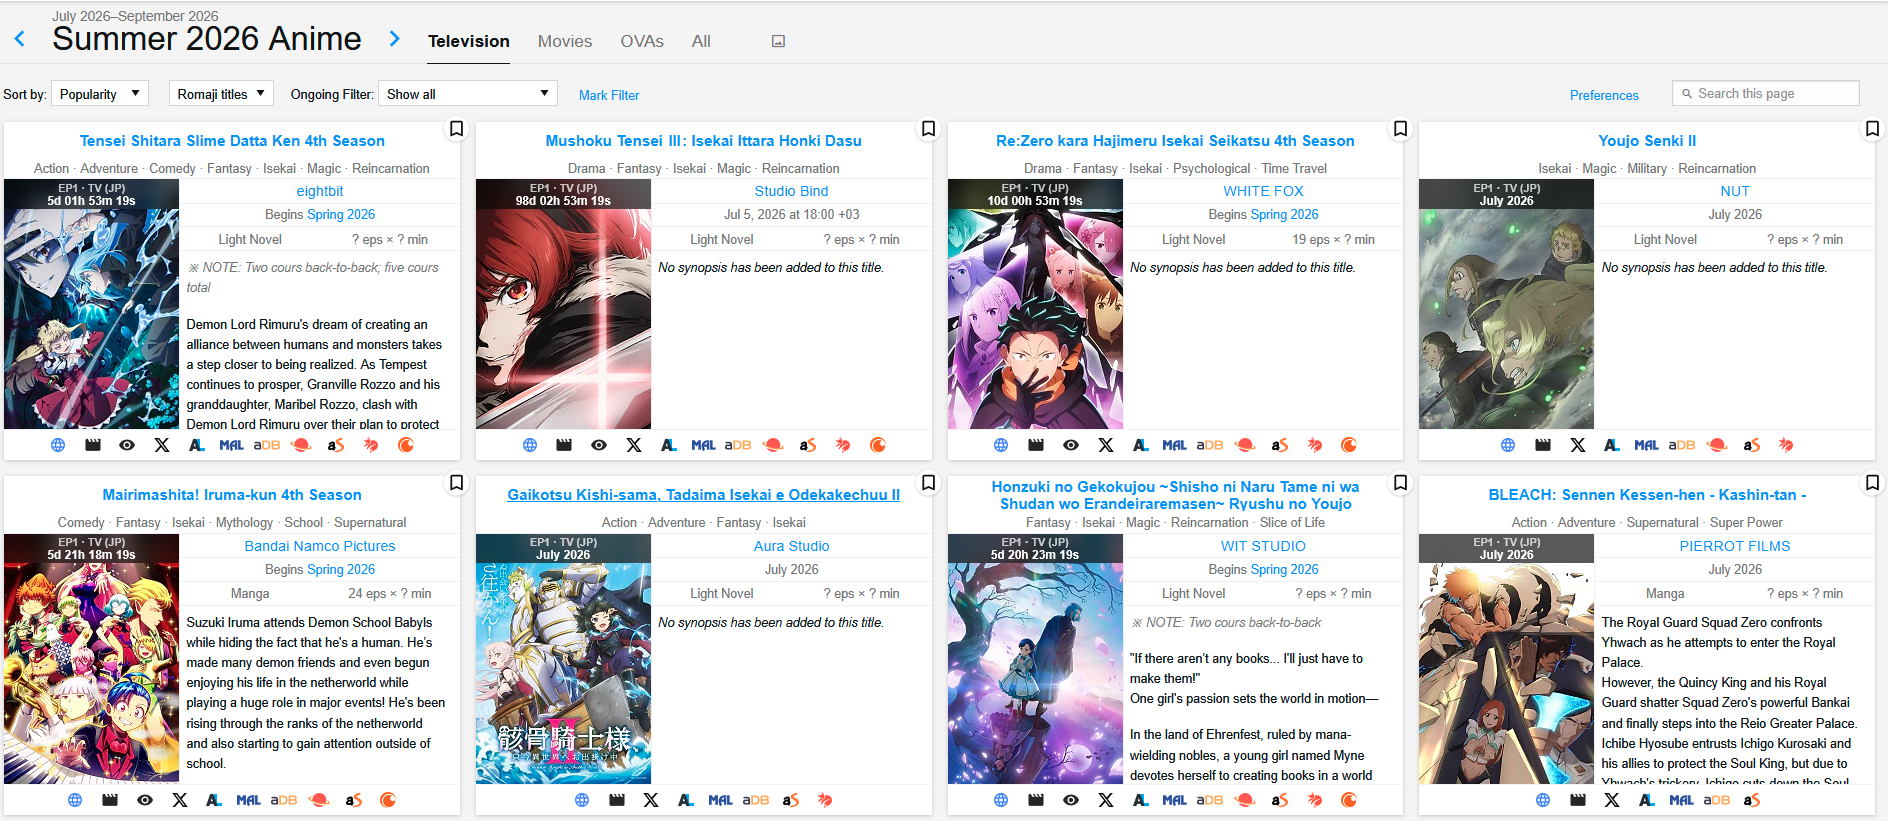The image size is (1888, 821).
Task: Bookmark Youjo Senki II
Action: click(1872, 129)
